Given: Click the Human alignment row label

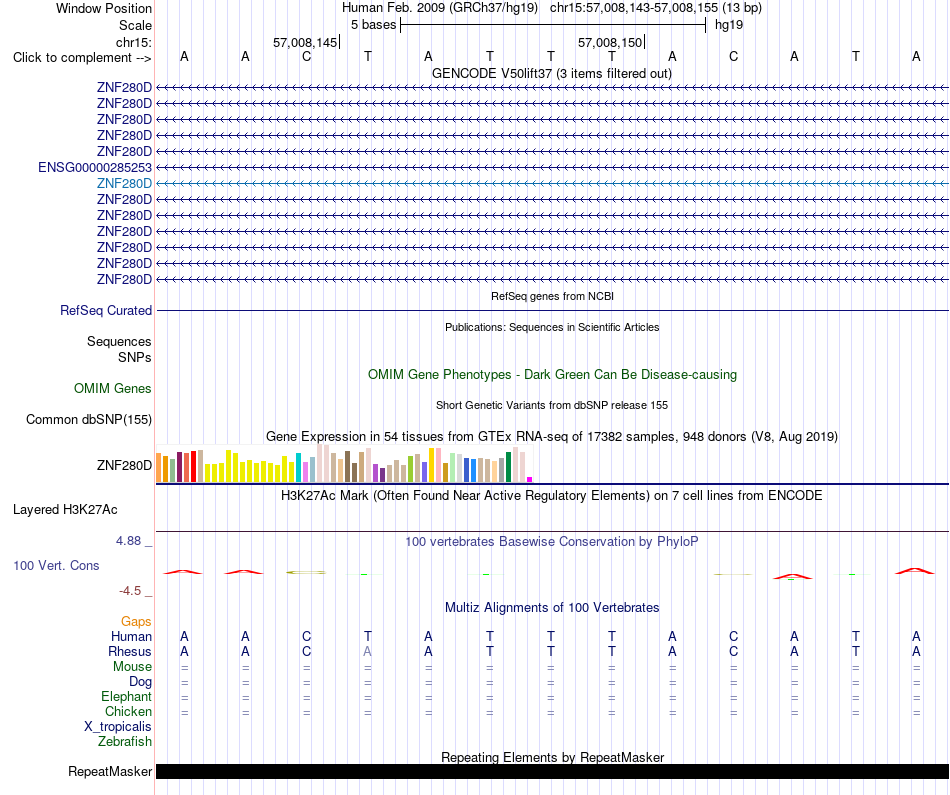Looking at the screenshot, I should tap(131, 636).
